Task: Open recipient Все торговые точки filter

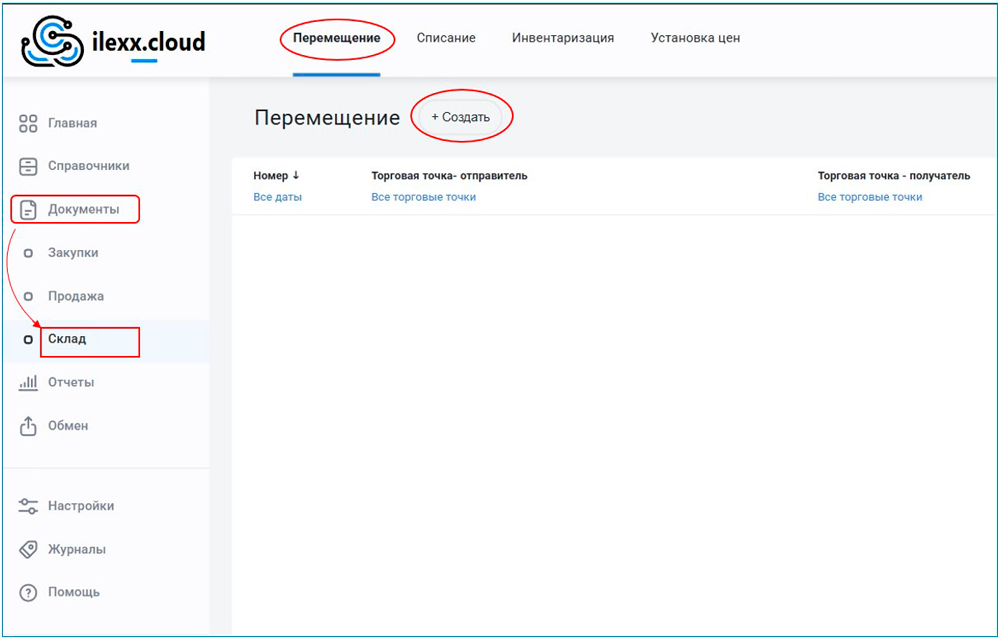Action: (869, 197)
